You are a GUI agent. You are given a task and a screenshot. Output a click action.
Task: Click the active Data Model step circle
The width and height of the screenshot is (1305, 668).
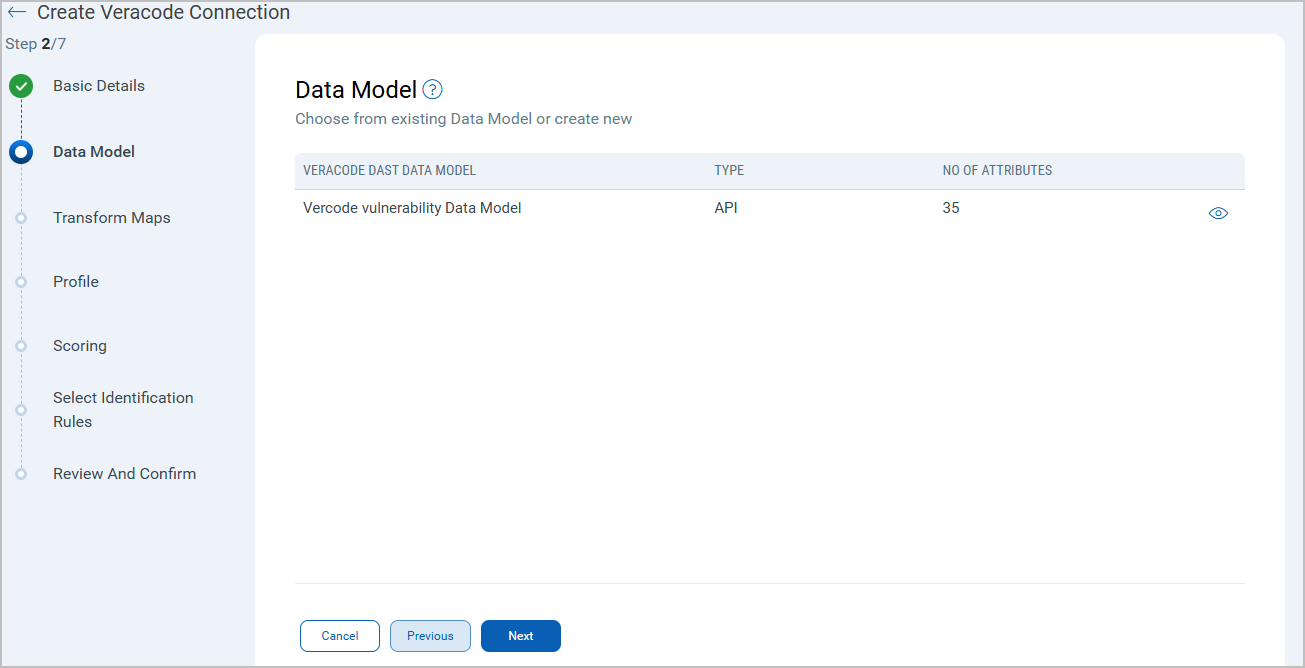(21, 152)
